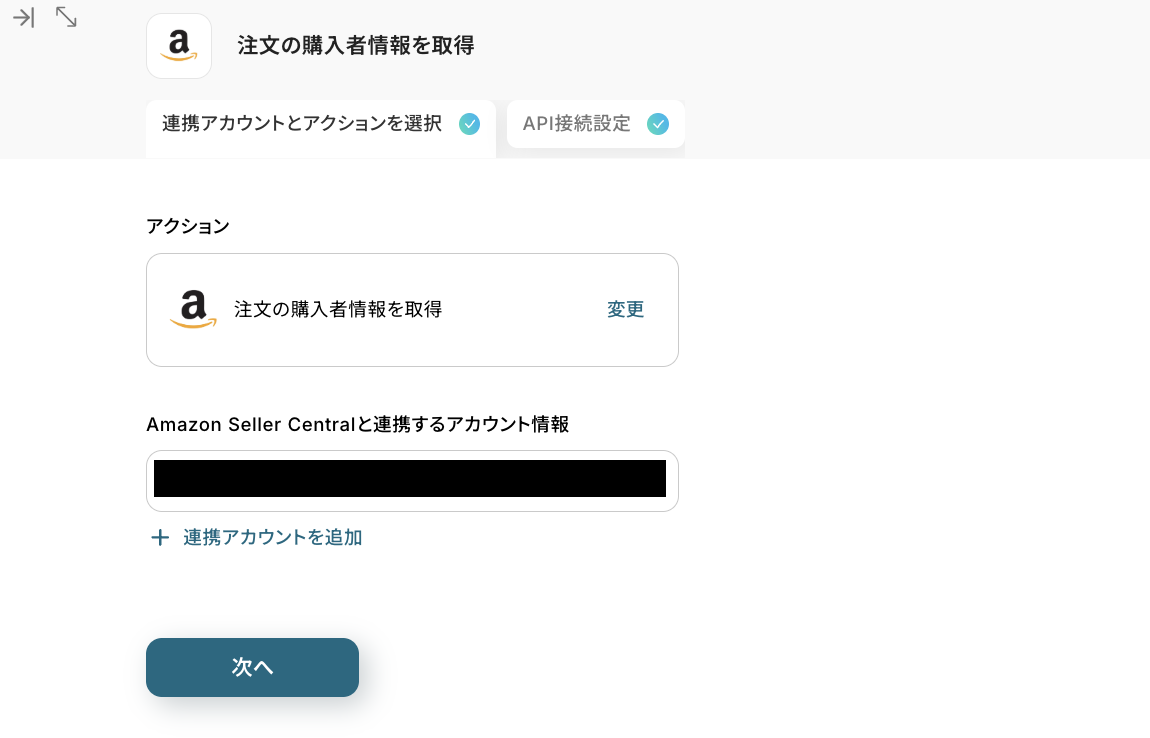
Task: Click the 注文の購入者情報を取得 action card text
Action: click(x=338, y=310)
